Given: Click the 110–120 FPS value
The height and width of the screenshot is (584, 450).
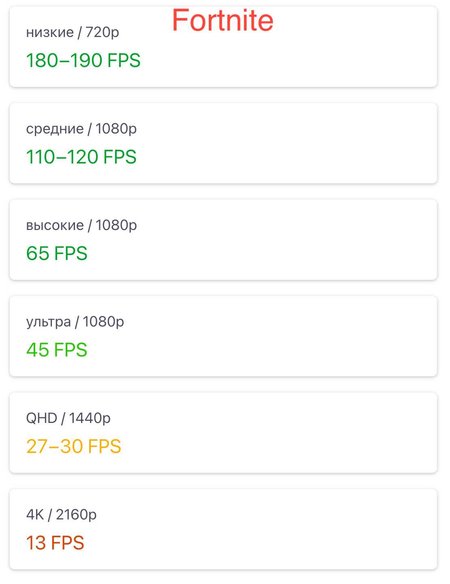Looking at the screenshot, I should coord(81,157).
